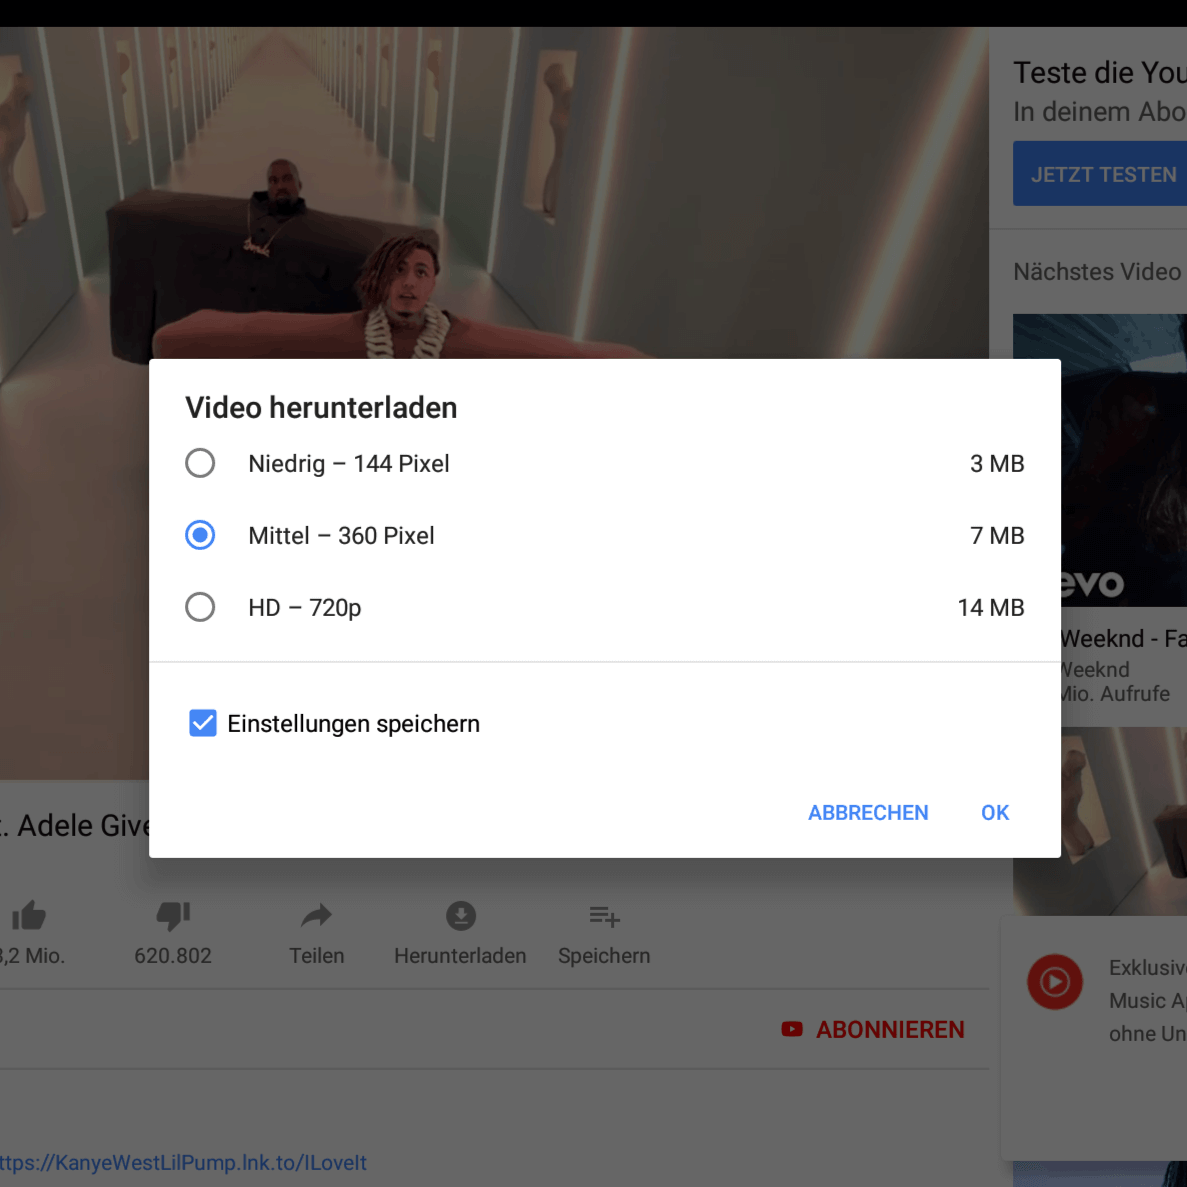Open the KanyeWestLilPump.lnk.to/ILoveIt link
The height and width of the screenshot is (1187, 1187).
coord(183,1162)
